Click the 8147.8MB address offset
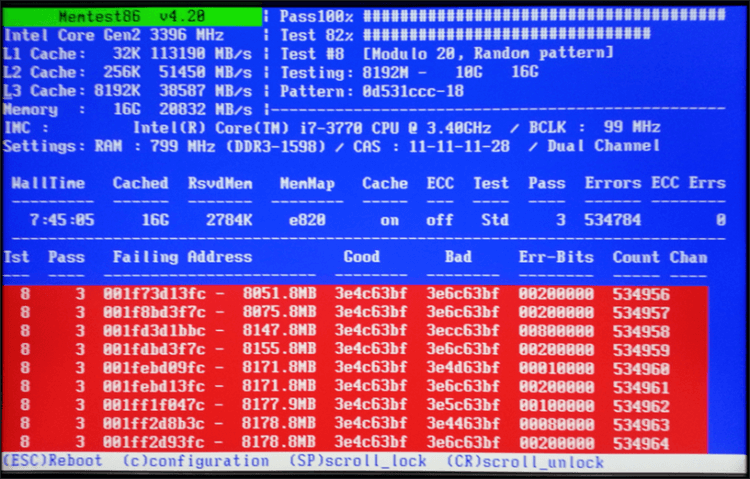 [279, 331]
